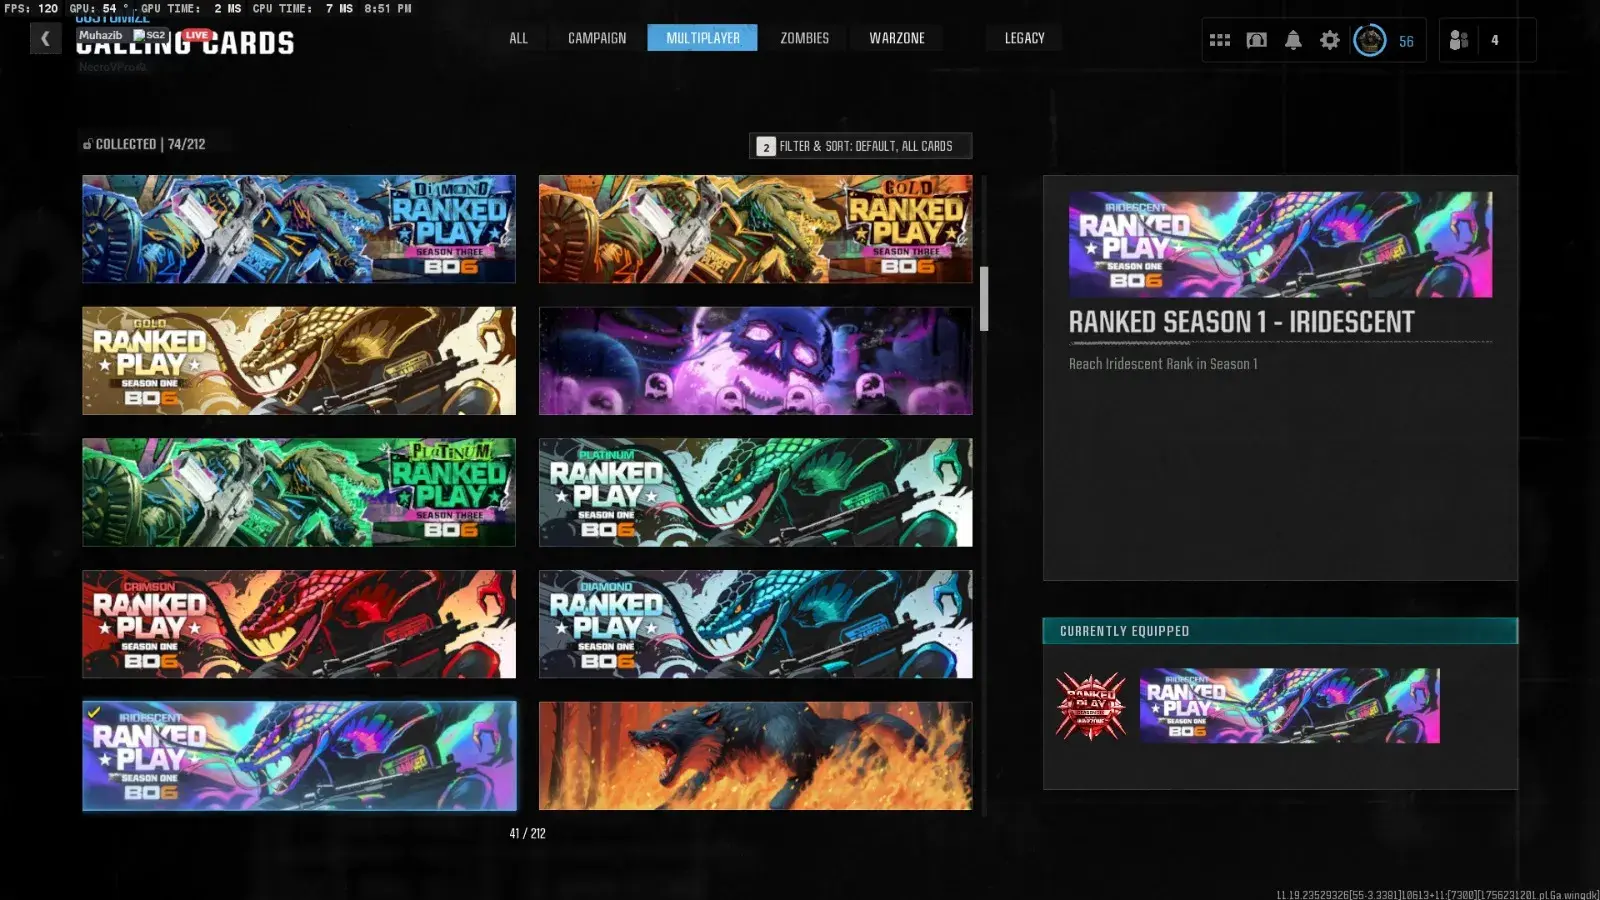This screenshot has width=1600, height=900.
Task: Open the friends party icon
Action: pos(1459,40)
